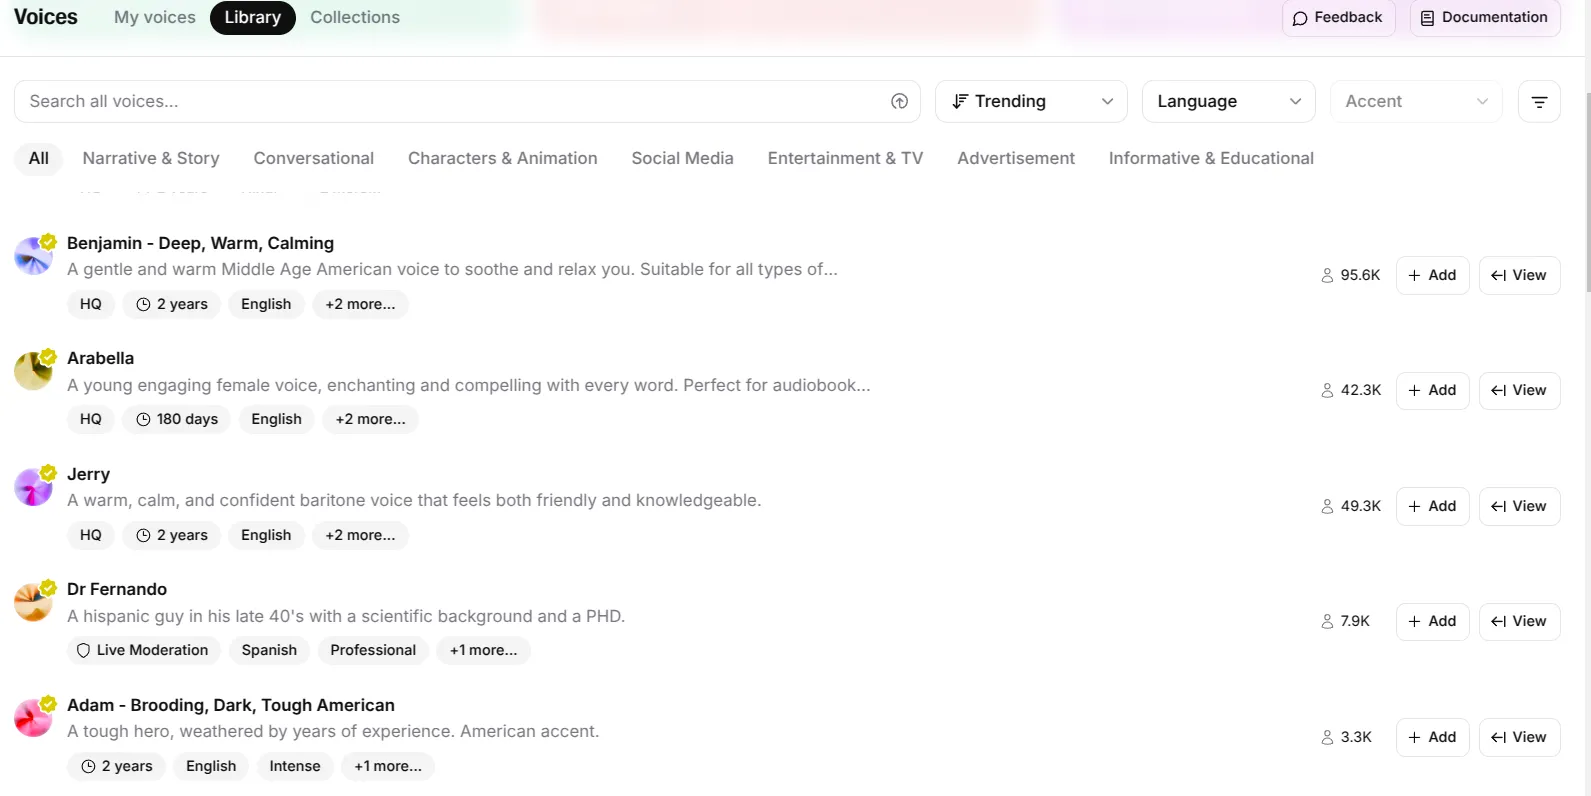1591x796 pixels.
Task: Open the Feedback button
Action: (x=1338, y=17)
